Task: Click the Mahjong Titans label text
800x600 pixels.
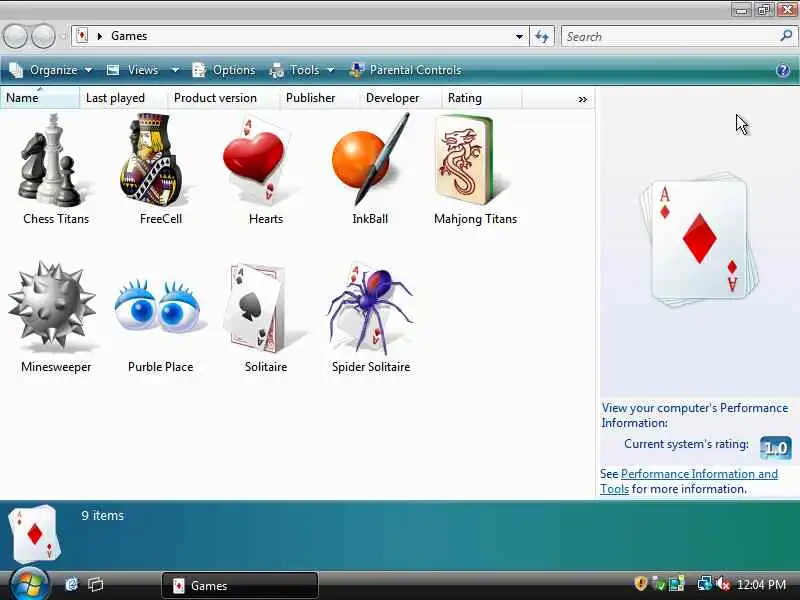Action: tap(476, 219)
